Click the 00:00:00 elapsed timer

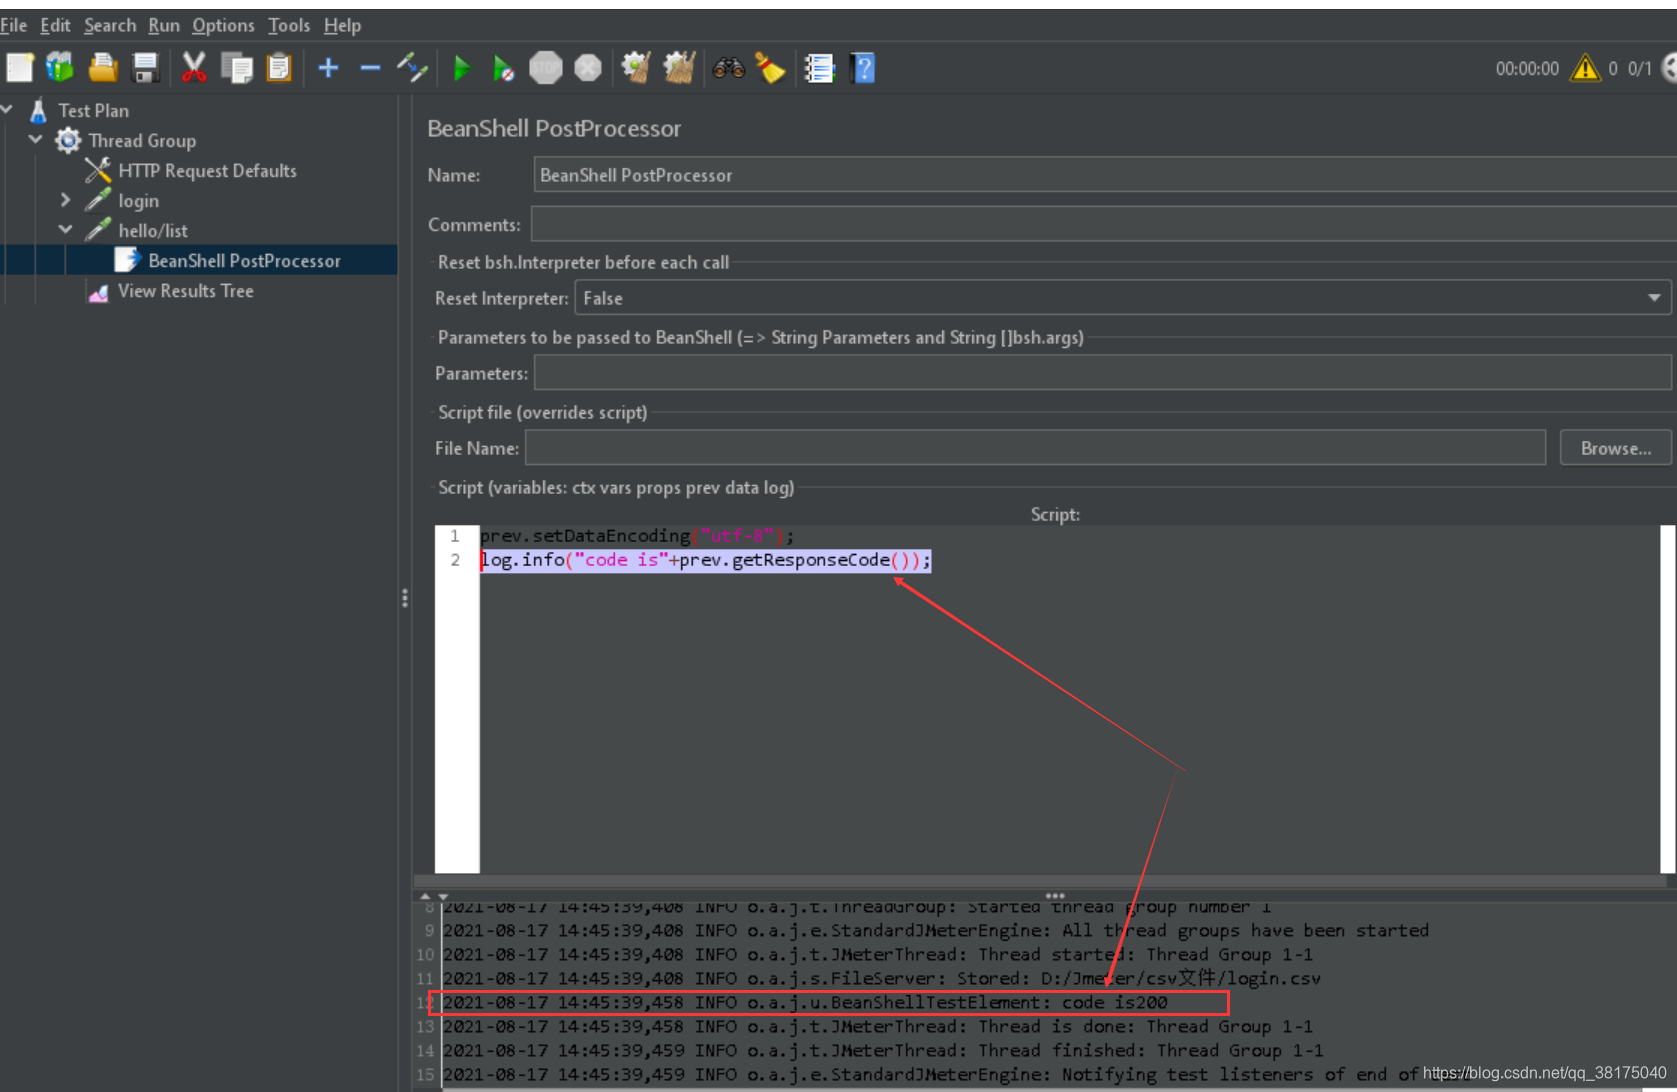click(1527, 68)
